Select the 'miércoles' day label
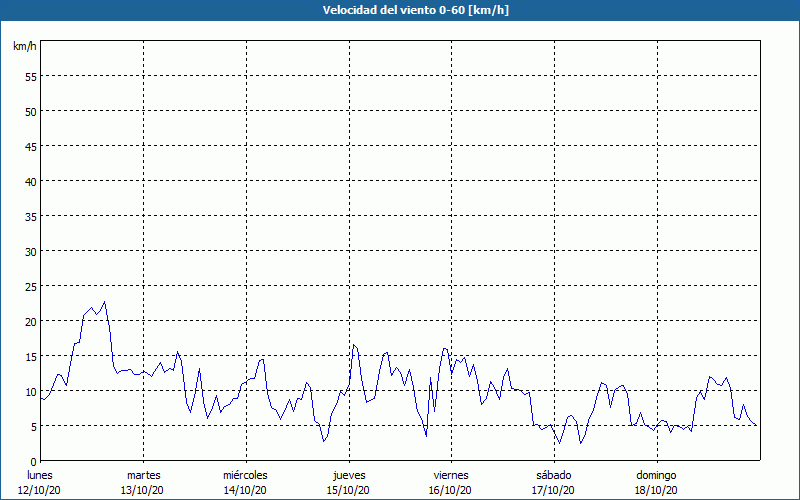This screenshot has width=800, height=500. pyautogui.click(x=245, y=475)
